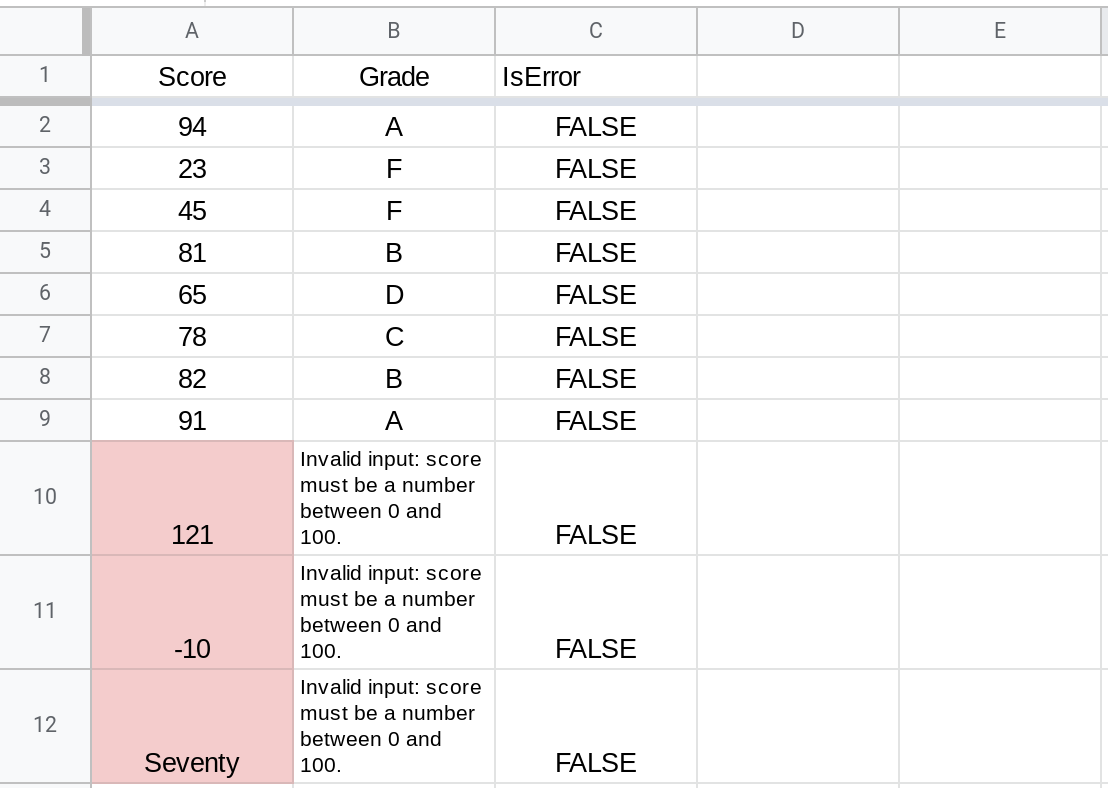
Task: Select FALSE cell in row 11
Action: pyautogui.click(x=596, y=612)
